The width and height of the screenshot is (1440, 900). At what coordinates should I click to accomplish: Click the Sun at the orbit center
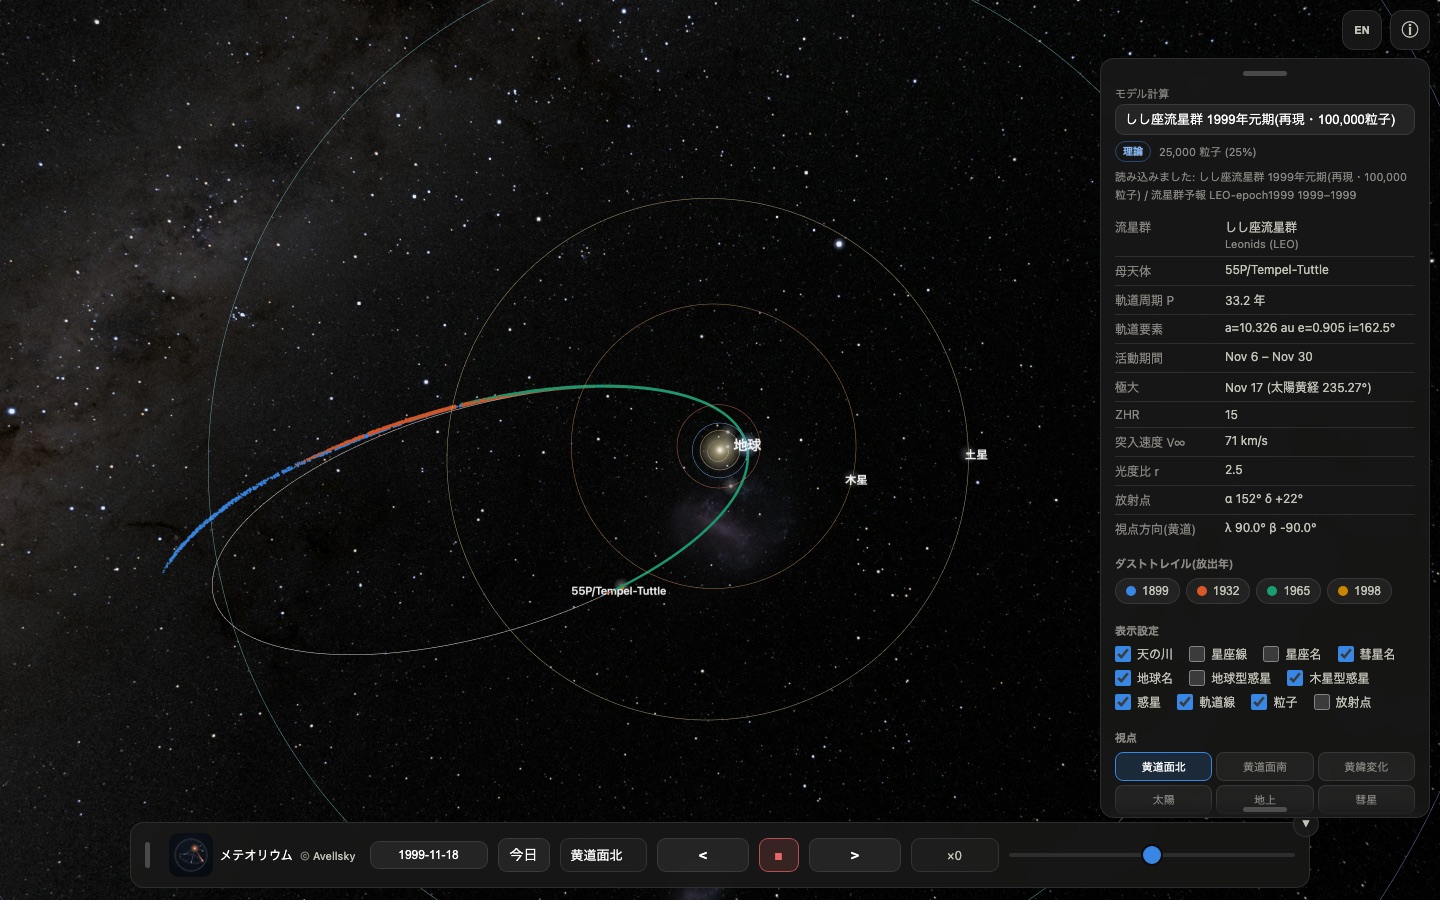(x=717, y=448)
